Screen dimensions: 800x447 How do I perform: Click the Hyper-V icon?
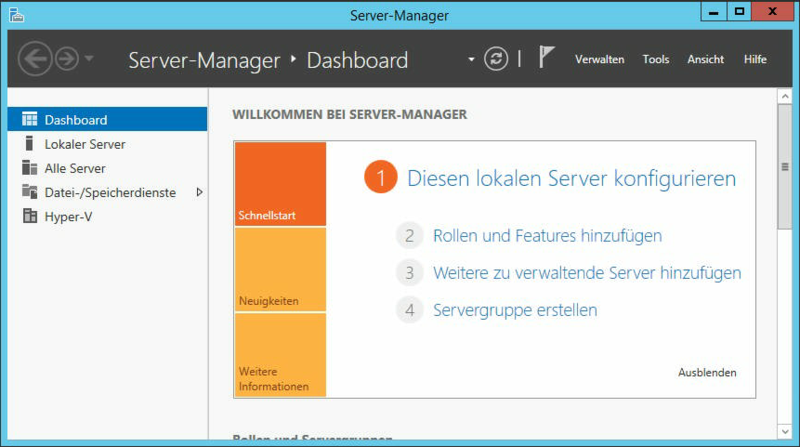coord(30,216)
